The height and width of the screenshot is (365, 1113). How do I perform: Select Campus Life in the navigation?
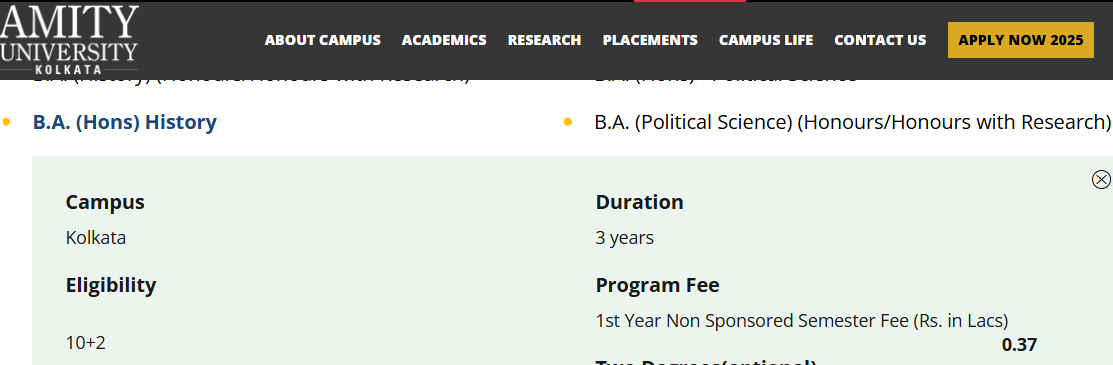[x=766, y=40]
